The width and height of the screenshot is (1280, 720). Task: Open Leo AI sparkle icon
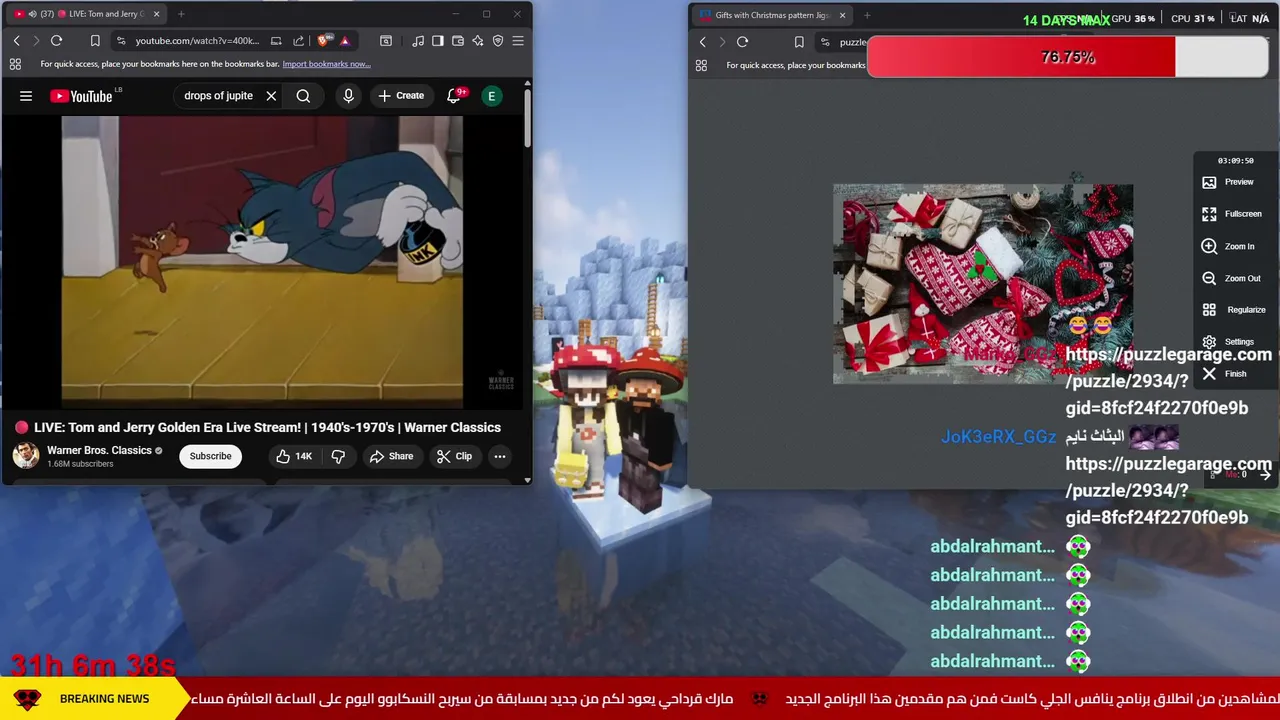478,41
